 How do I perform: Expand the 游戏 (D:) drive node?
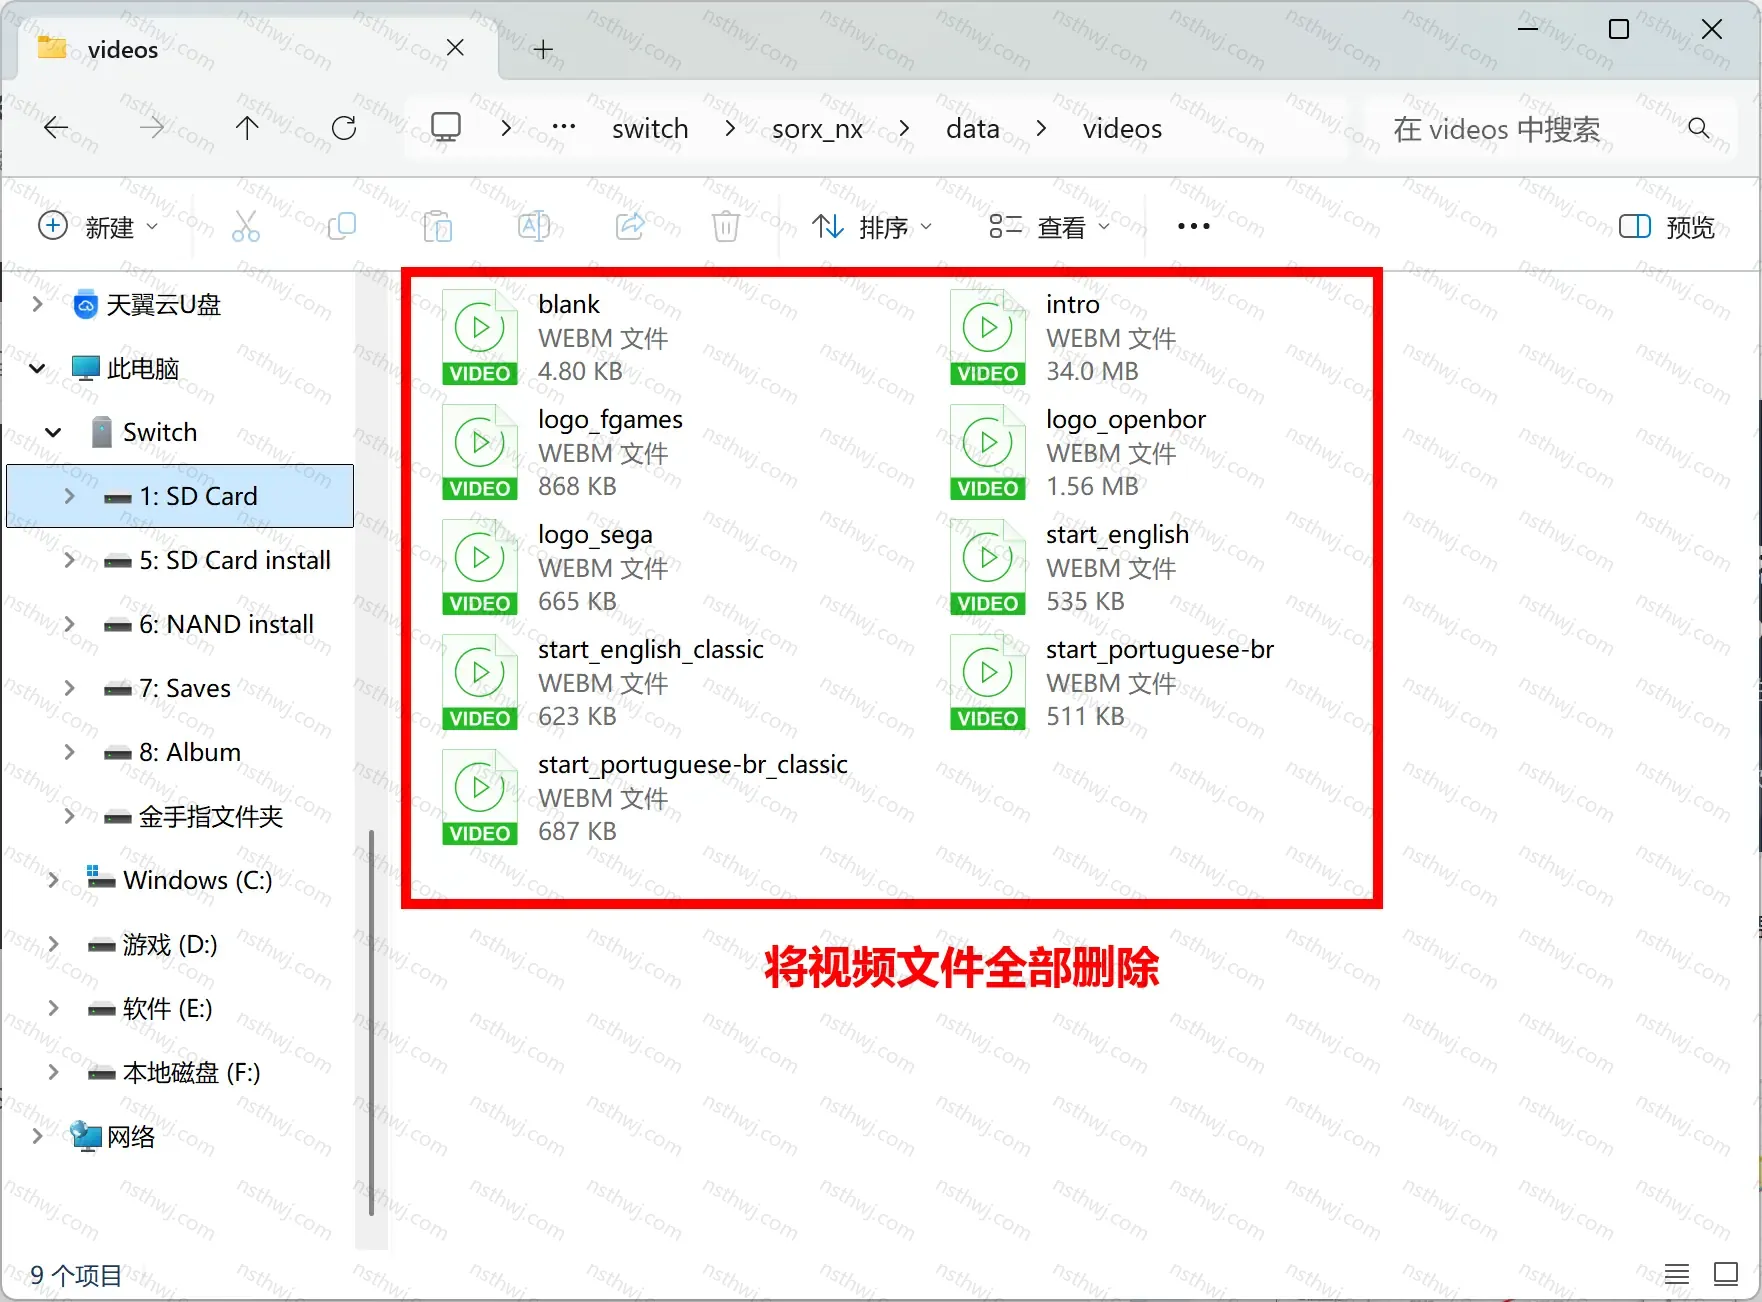pos(53,944)
